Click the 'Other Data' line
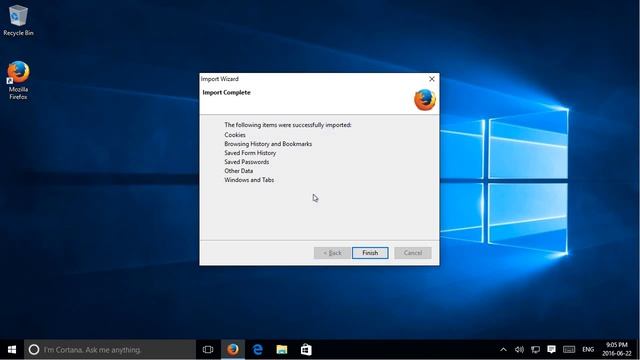Viewport: 640px width, 360px height. (x=238, y=171)
